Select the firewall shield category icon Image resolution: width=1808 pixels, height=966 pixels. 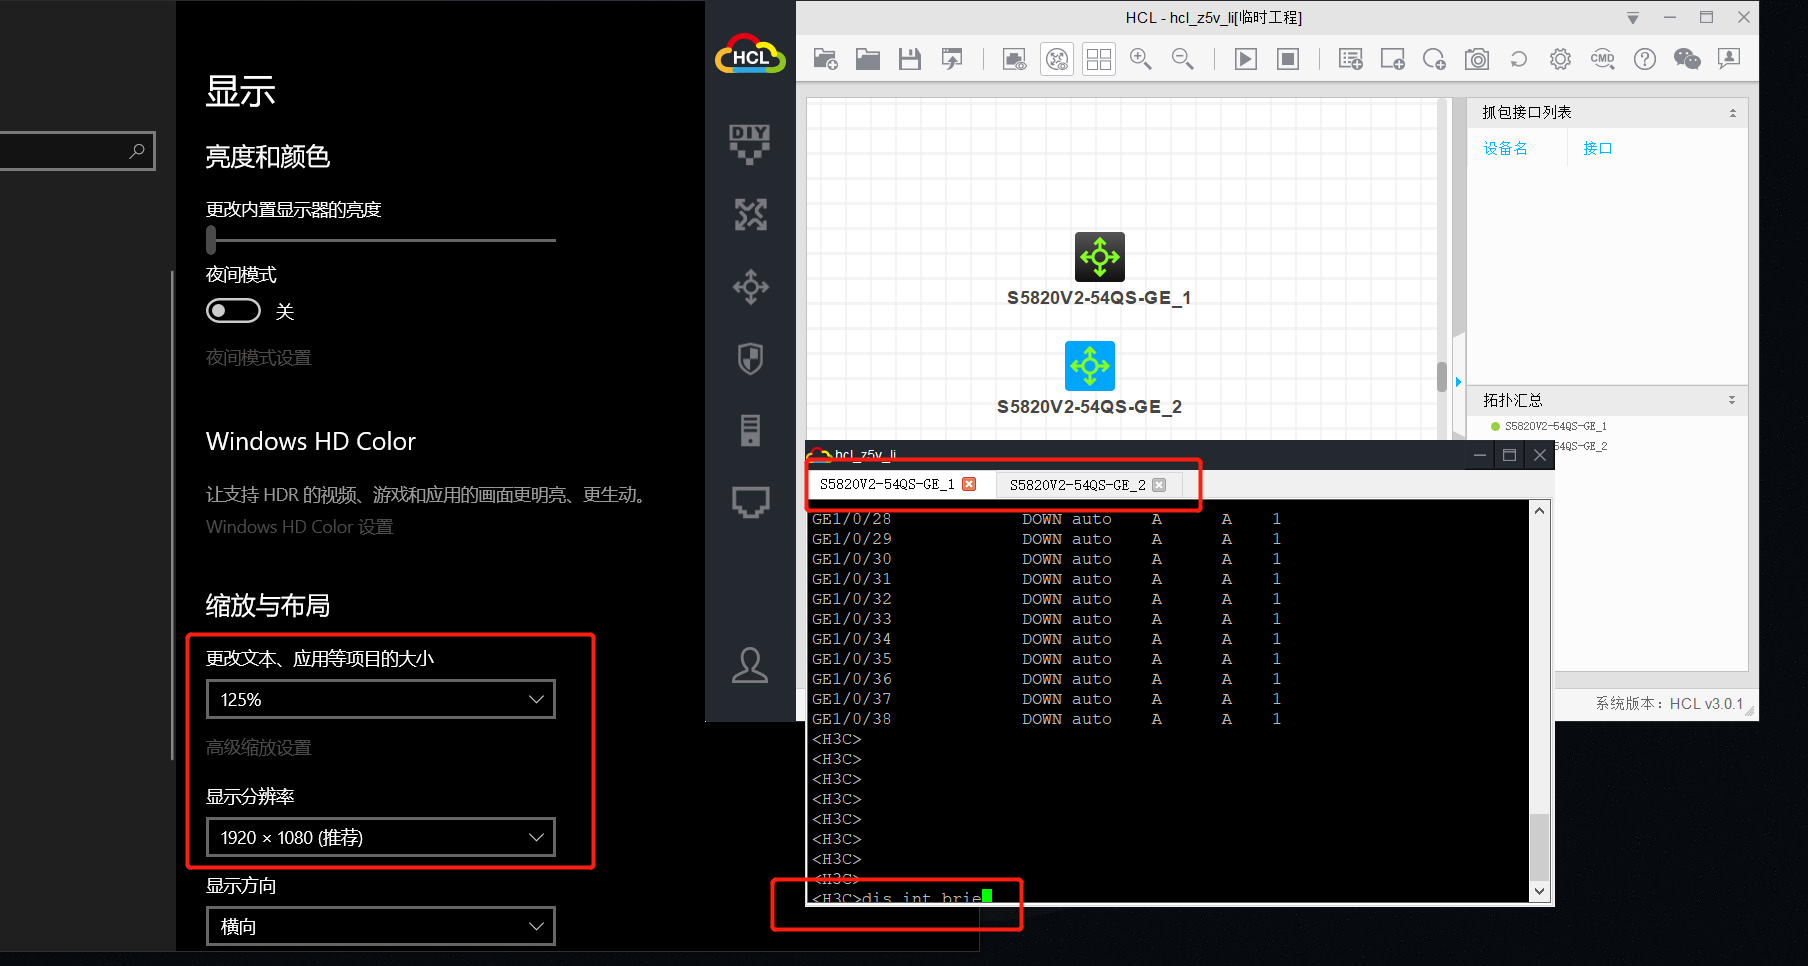coord(750,358)
